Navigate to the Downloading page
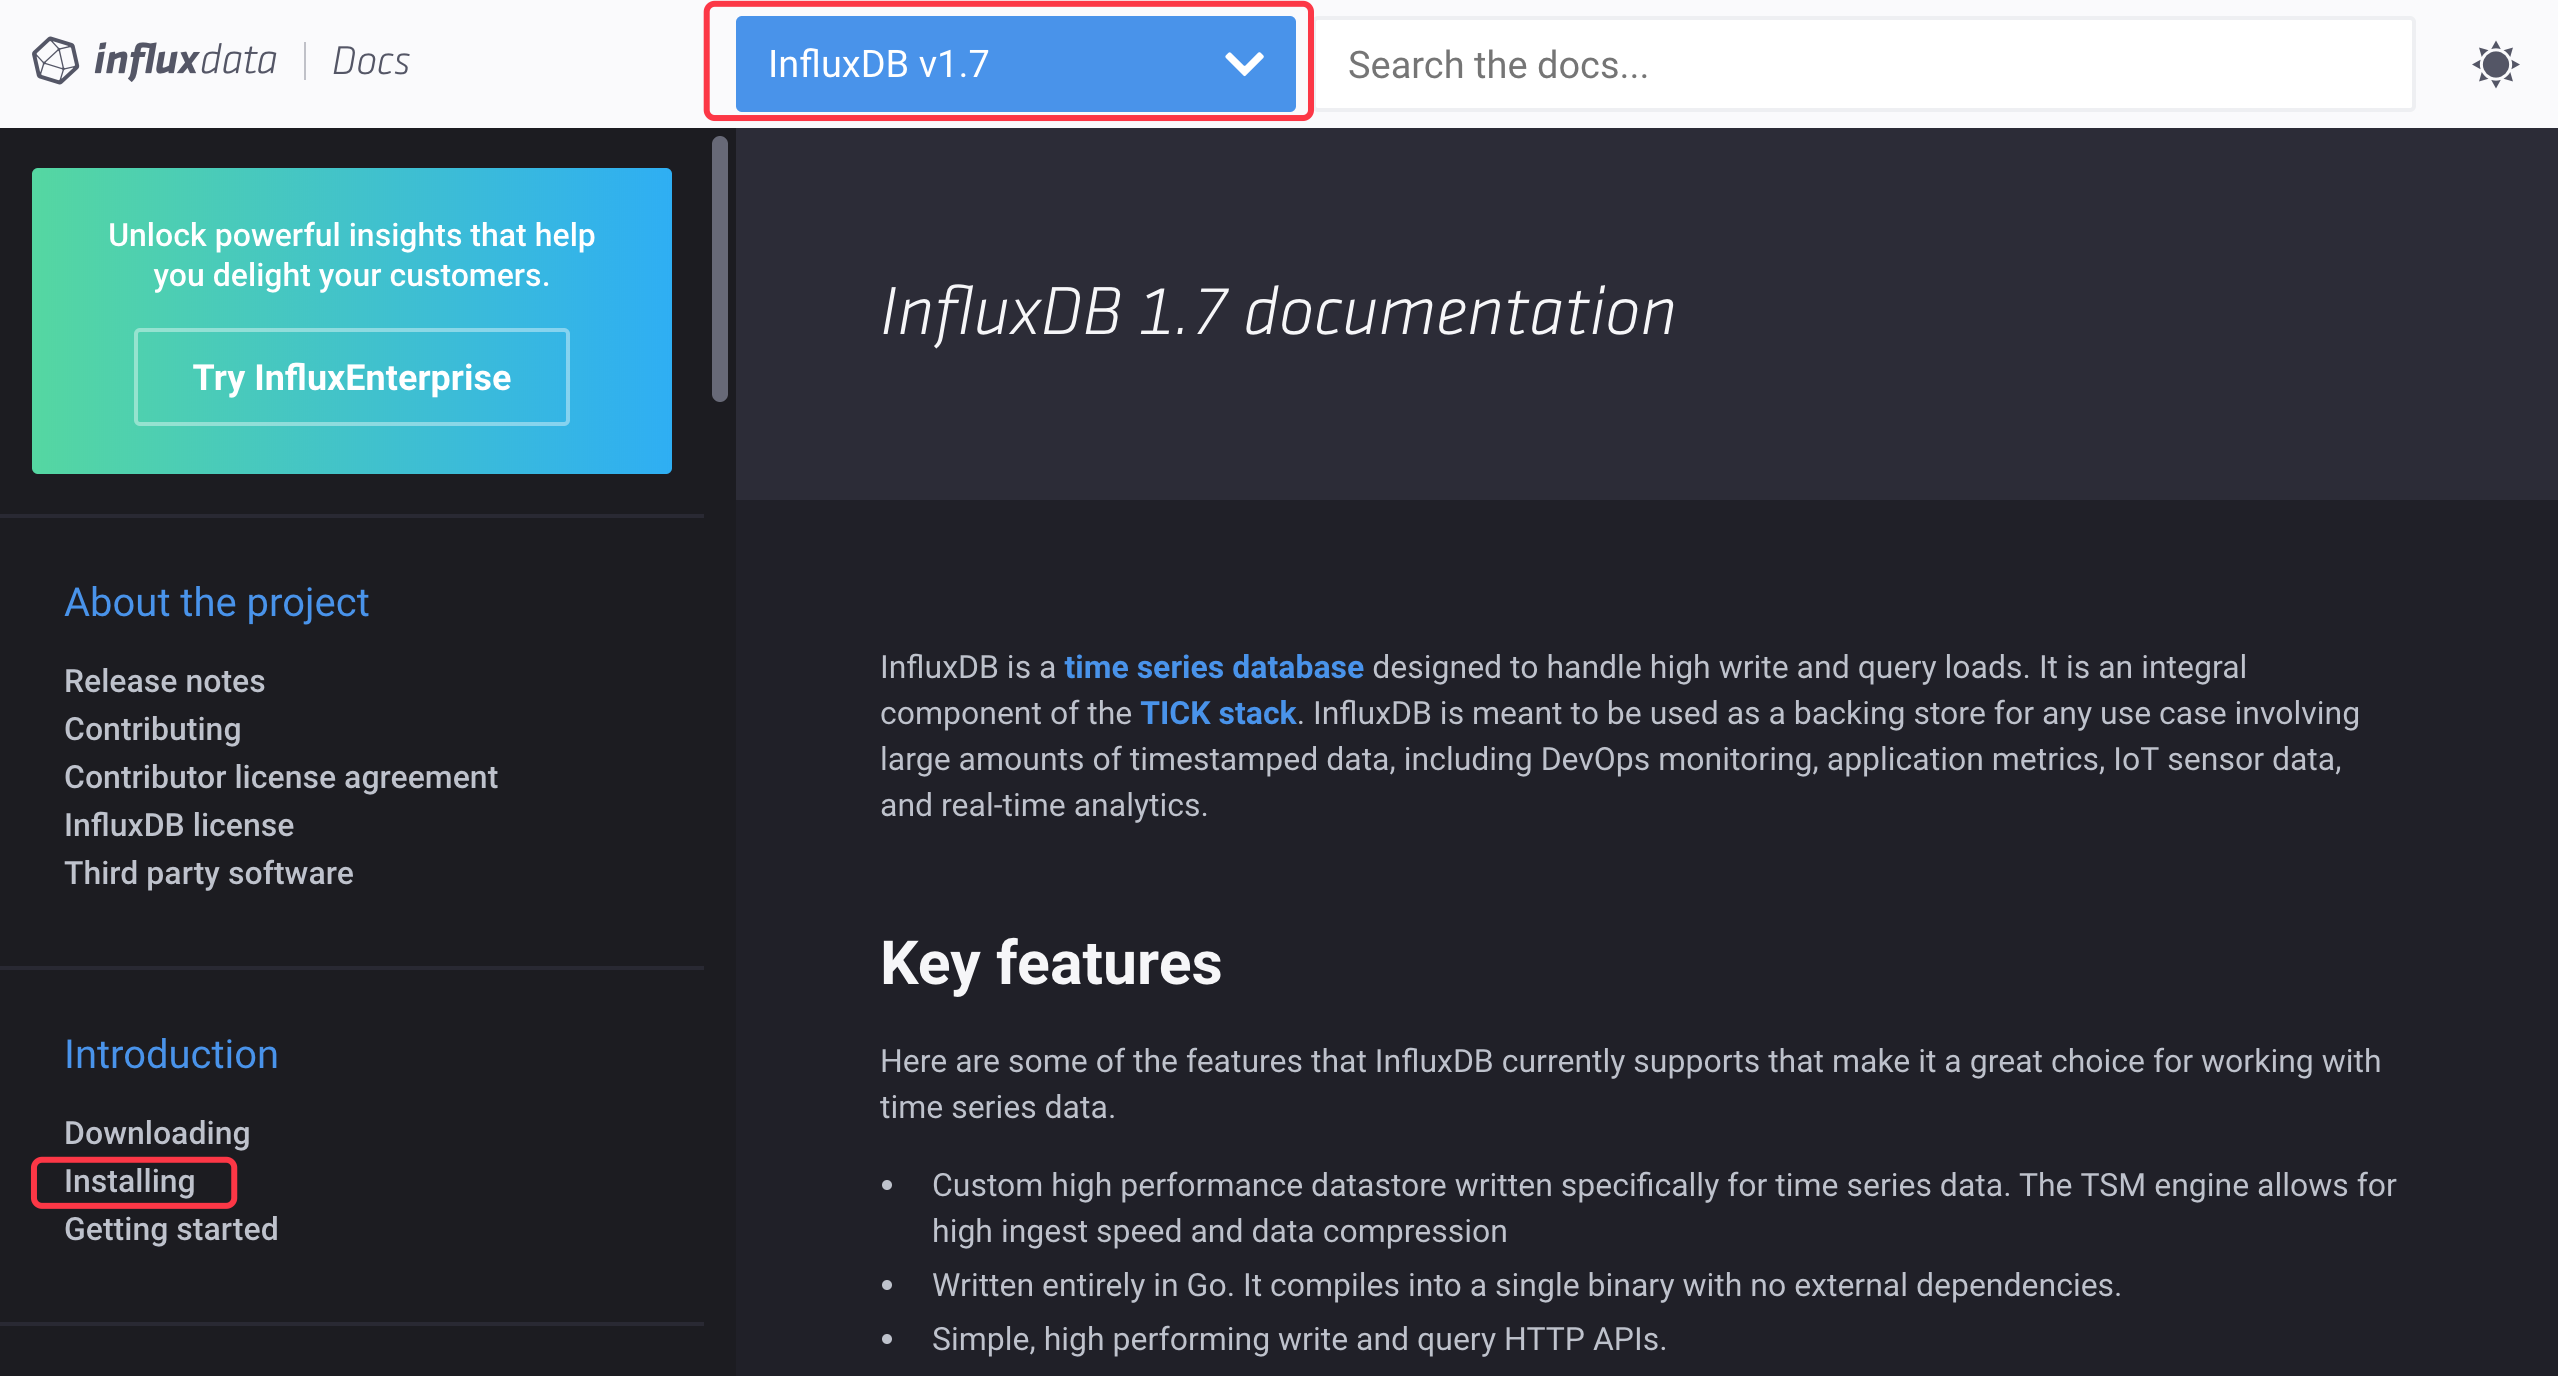Image resolution: width=2558 pixels, height=1376 pixels. pyautogui.click(x=157, y=1133)
